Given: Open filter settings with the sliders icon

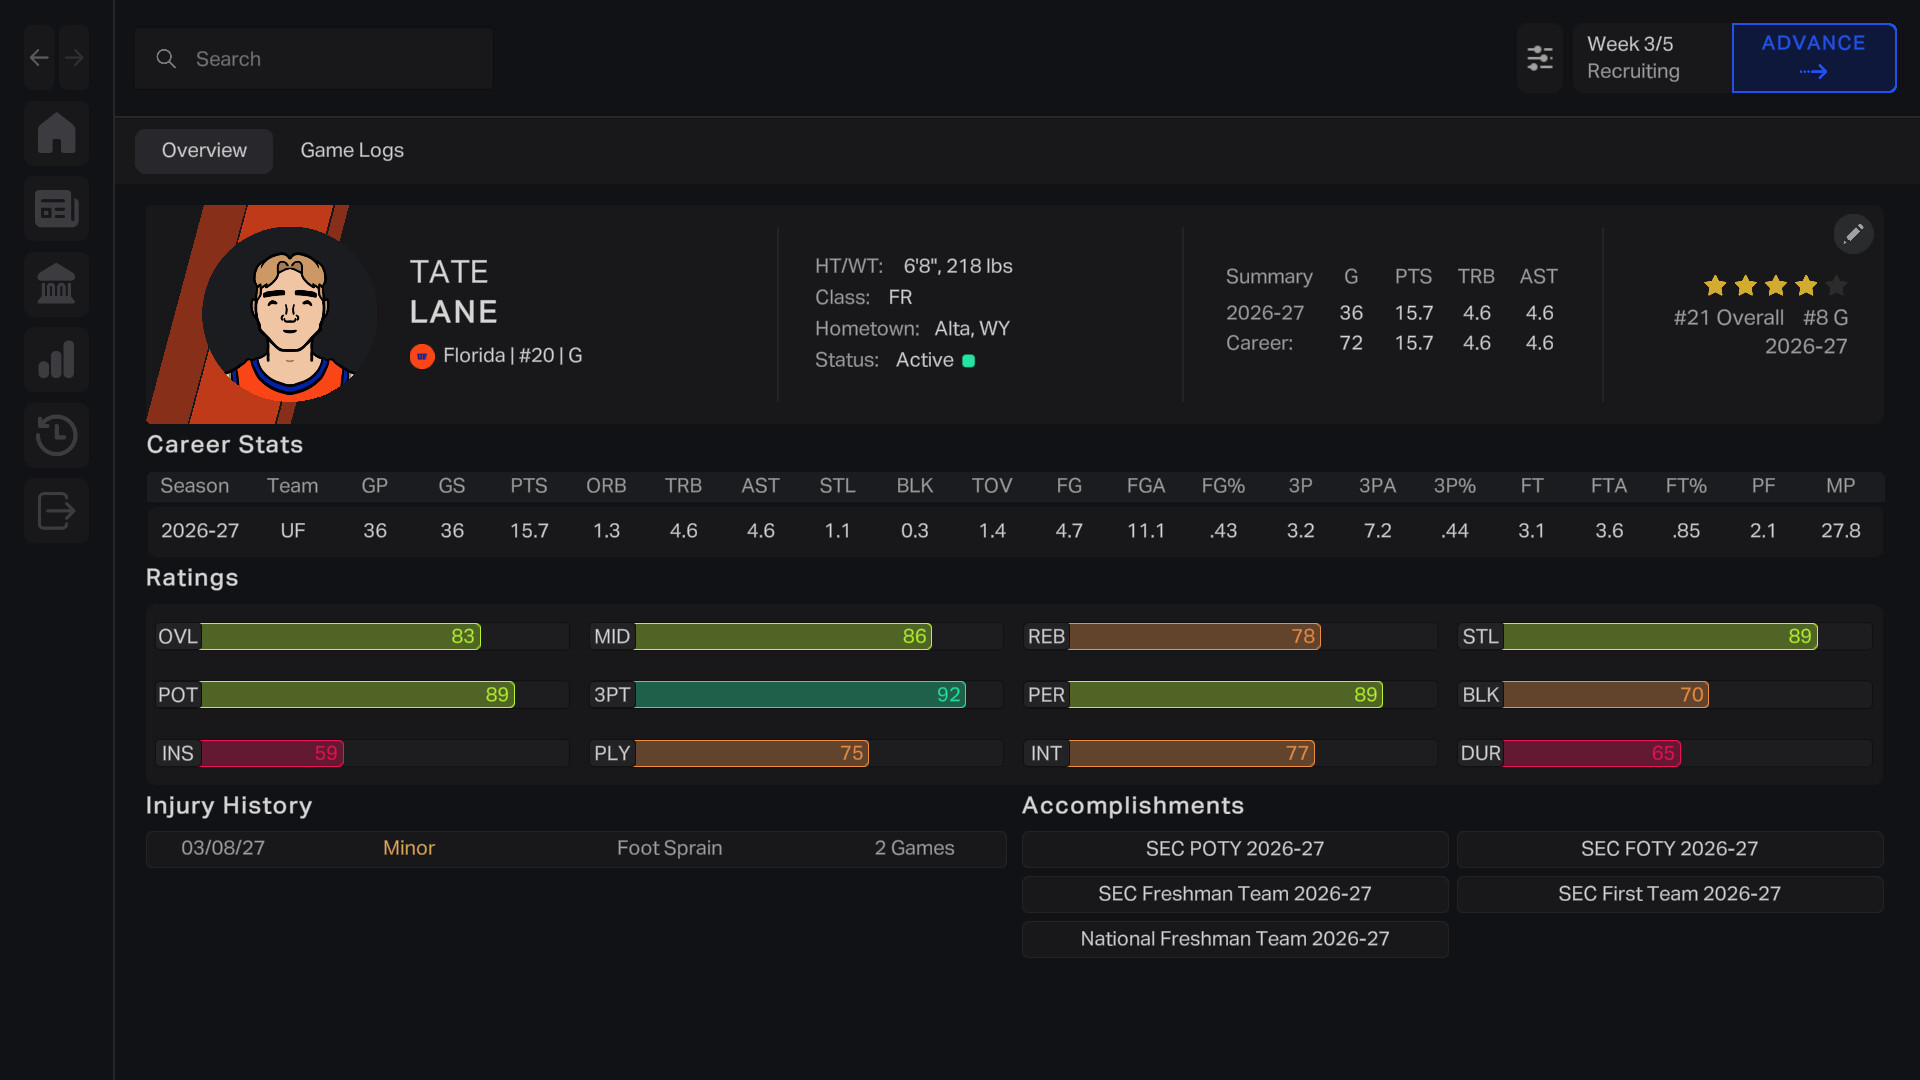Looking at the screenshot, I should (x=1540, y=58).
